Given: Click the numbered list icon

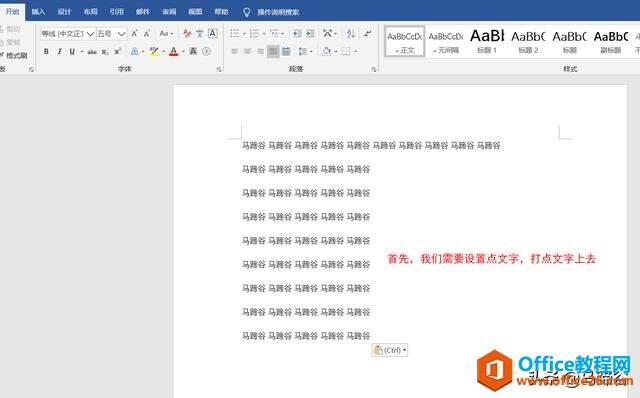Looking at the screenshot, I should (254, 33).
